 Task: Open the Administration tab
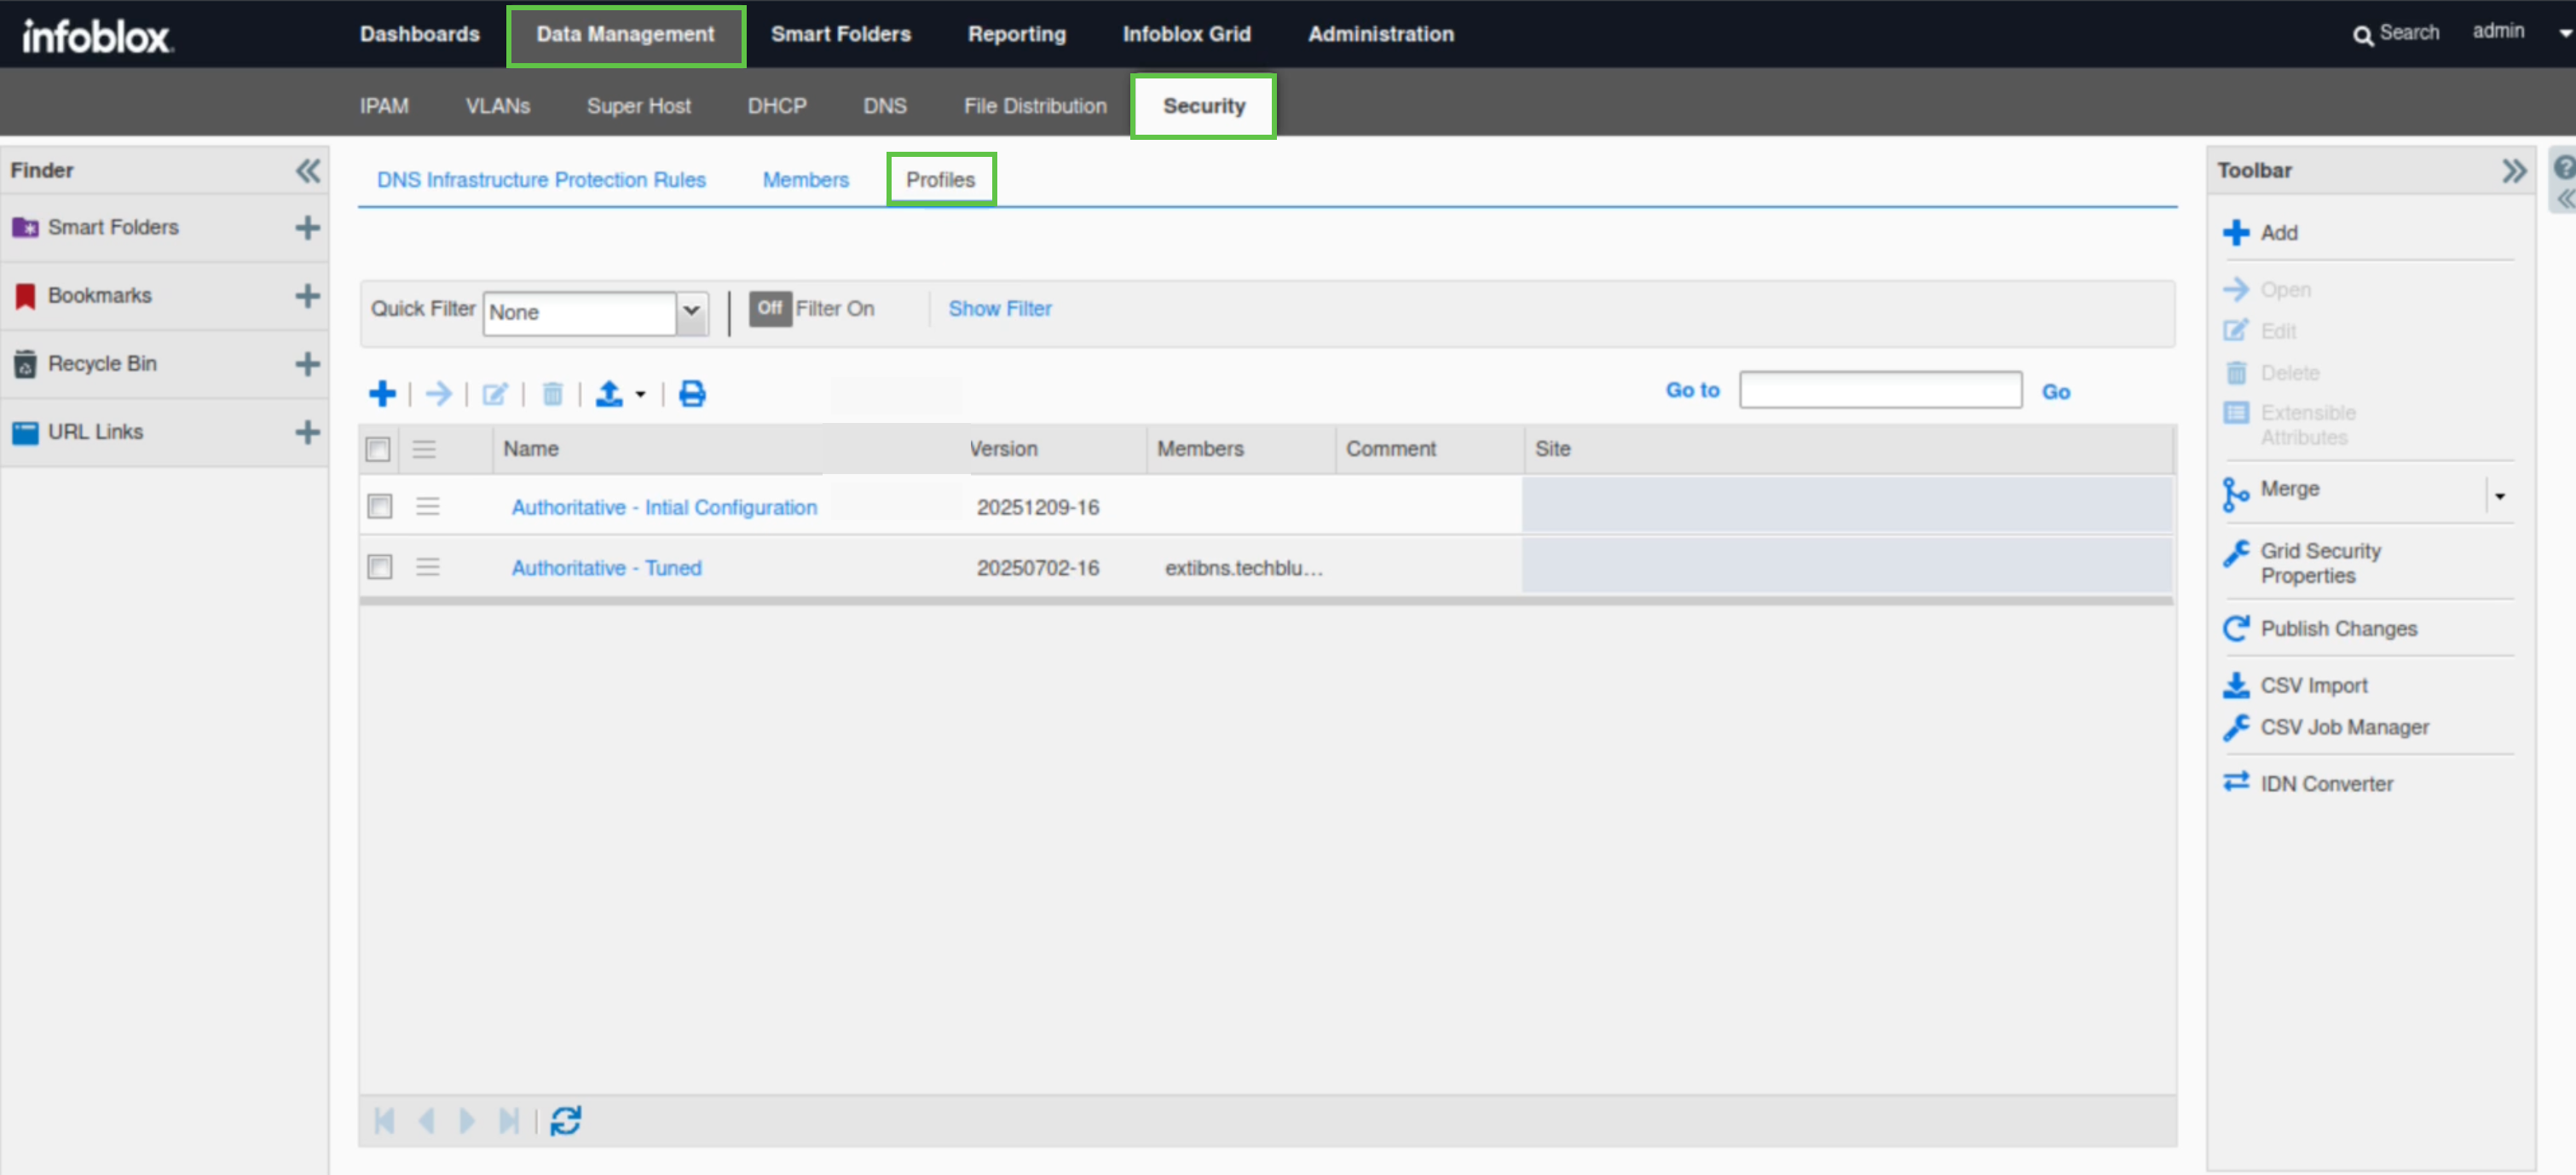pyautogui.click(x=1381, y=34)
